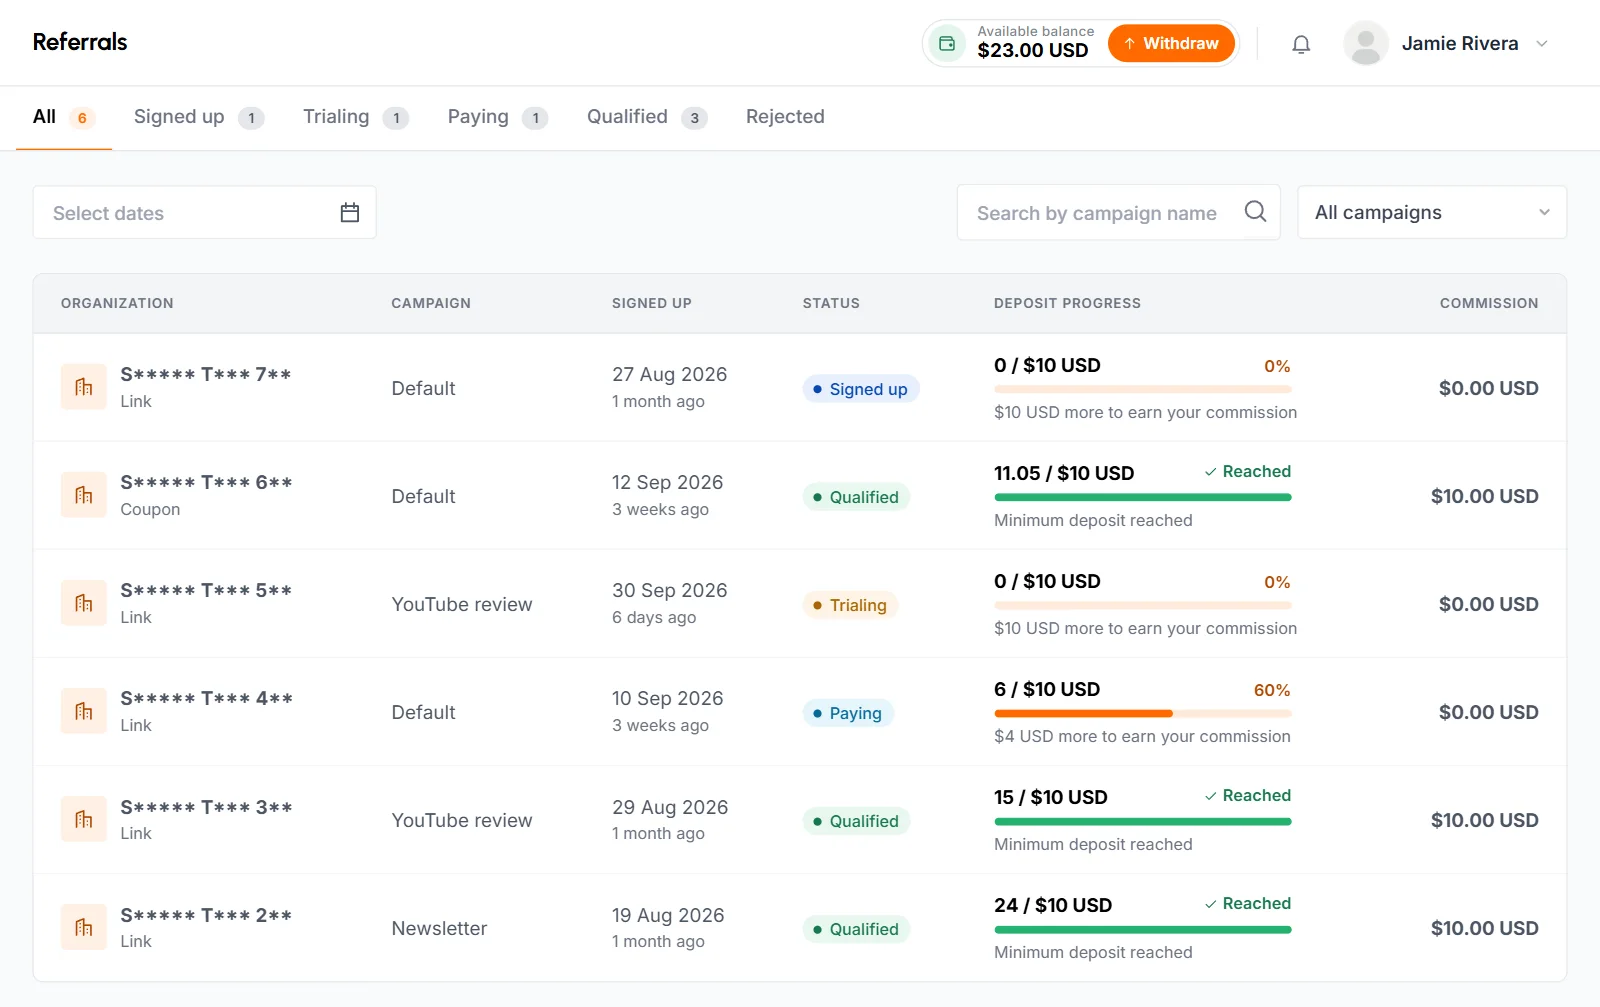Click the notification bell icon

pyautogui.click(x=1301, y=44)
